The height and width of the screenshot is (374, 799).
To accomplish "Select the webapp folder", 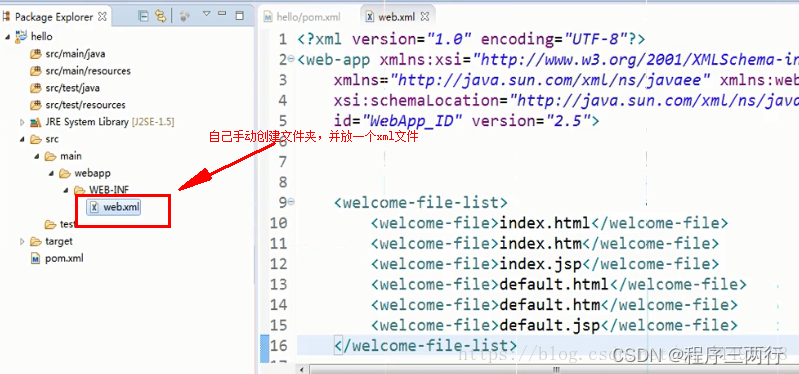I will [x=92, y=173].
